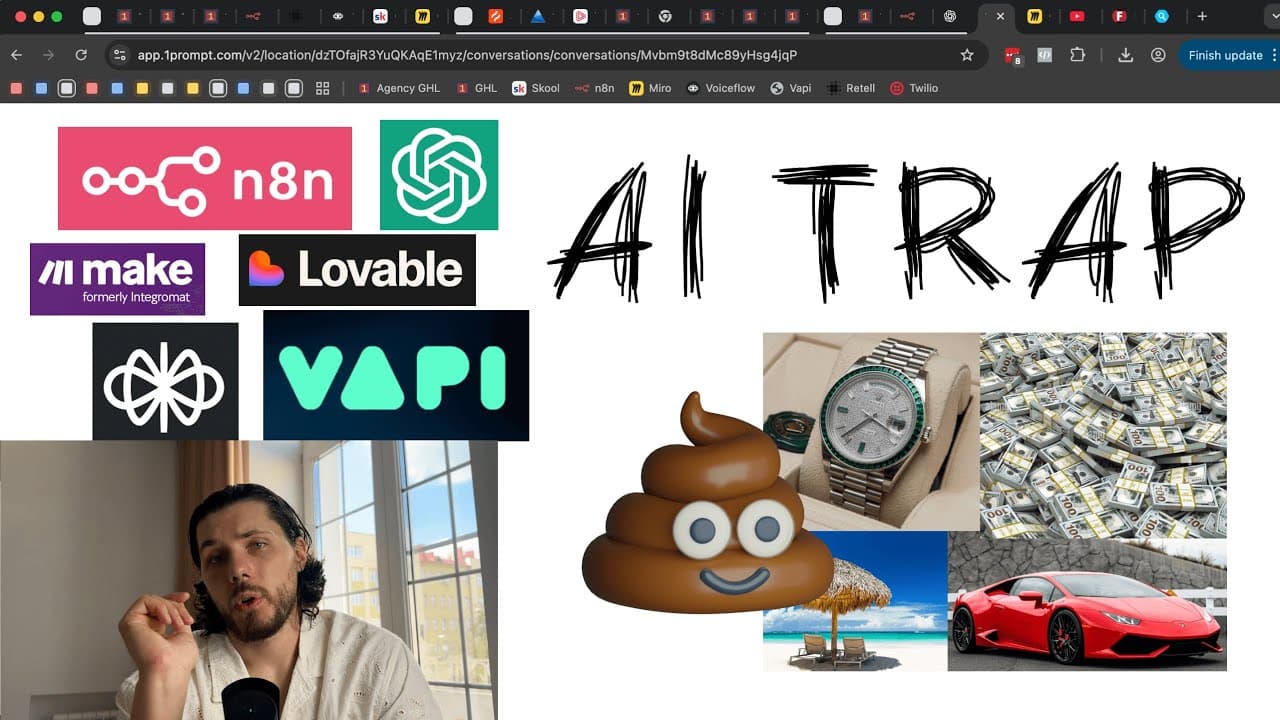
Task: Click the pink n8n logo image
Action: [205, 178]
